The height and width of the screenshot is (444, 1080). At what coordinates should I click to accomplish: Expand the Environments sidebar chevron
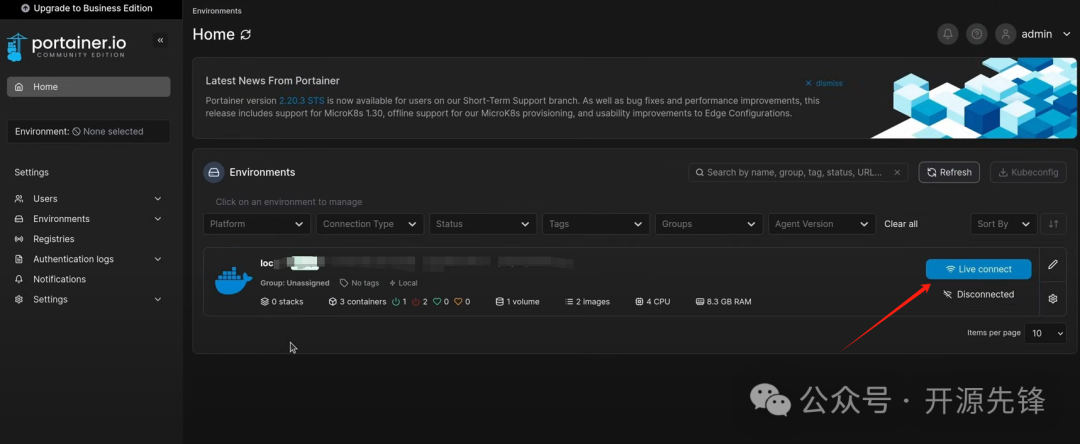(x=158, y=219)
